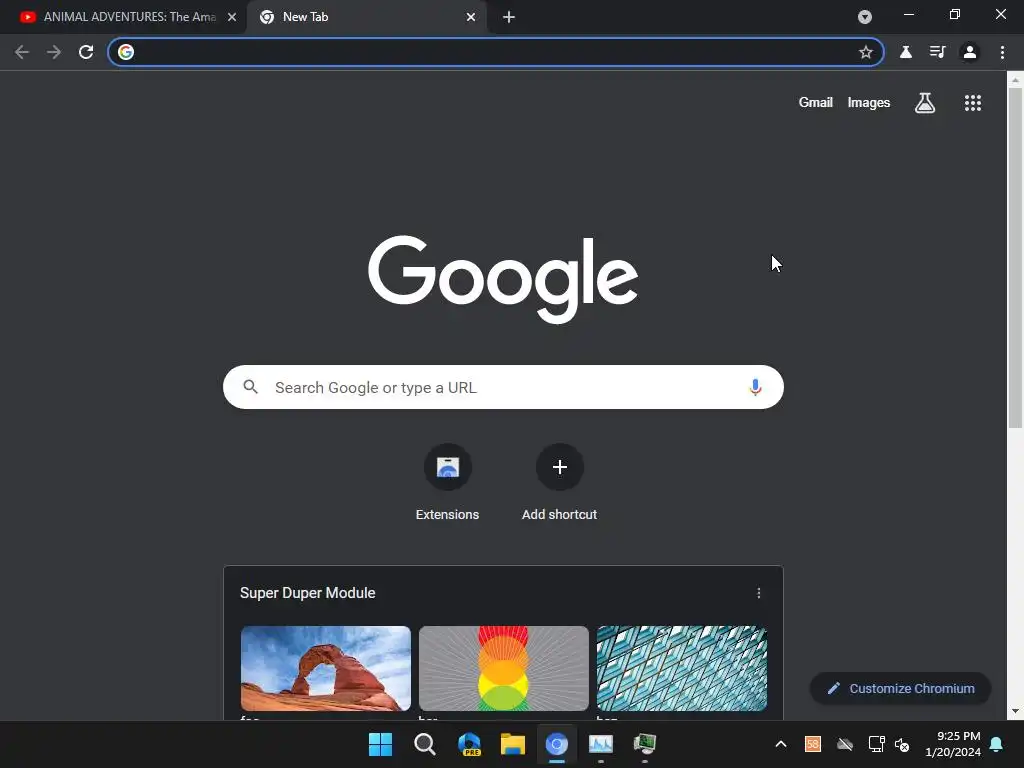Open the resource monitor taskbar app

pos(601,744)
